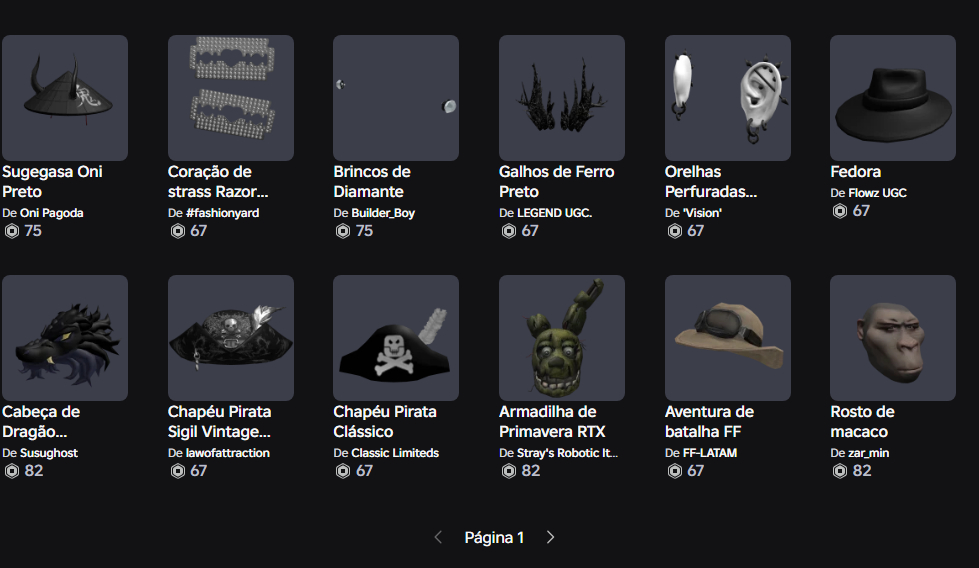979x568 pixels.
Task: Click the Orelhas Perfuradas title
Action: point(711,182)
